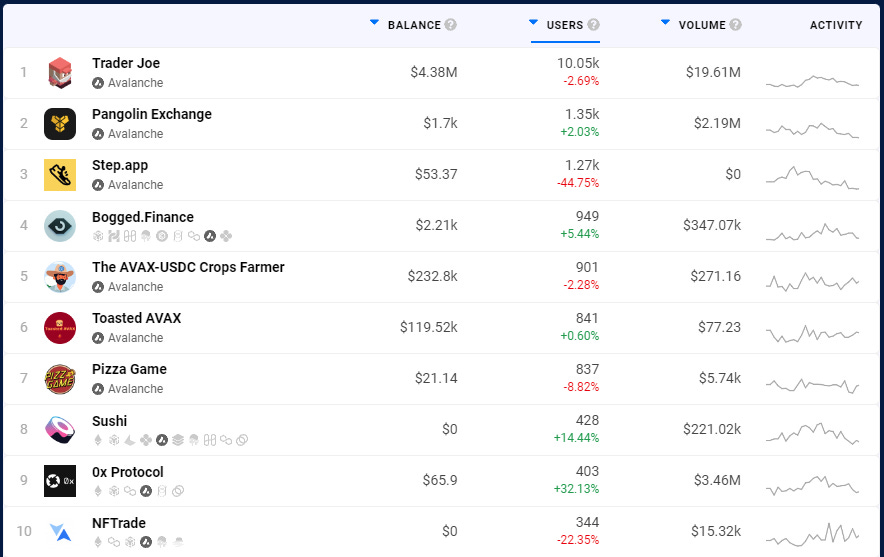Click the VOLUME column header
The width and height of the screenshot is (884, 557).
click(x=702, y=25)
